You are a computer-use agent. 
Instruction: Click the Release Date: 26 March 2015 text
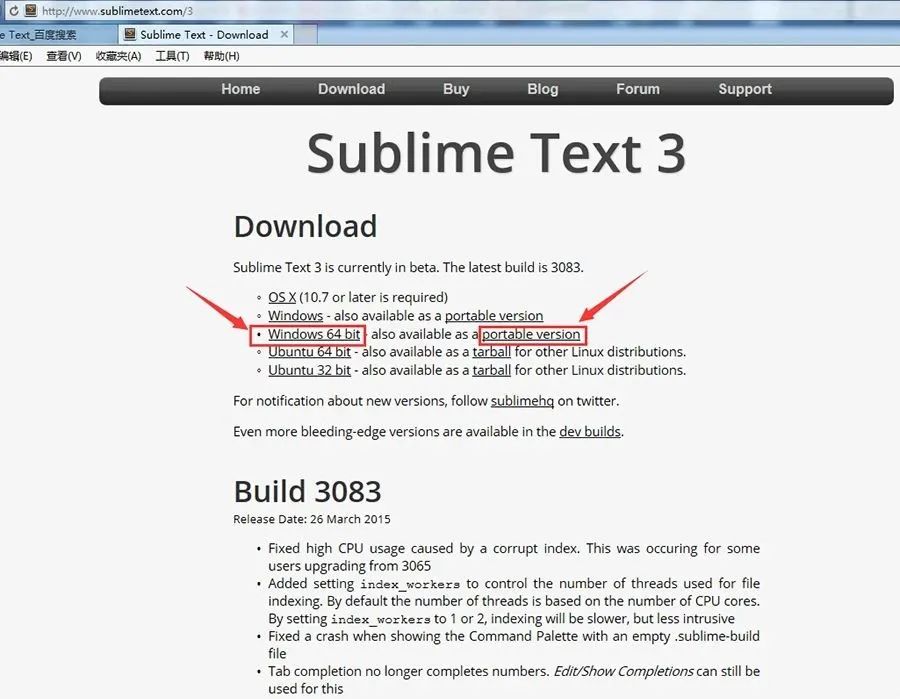(312, 519)
